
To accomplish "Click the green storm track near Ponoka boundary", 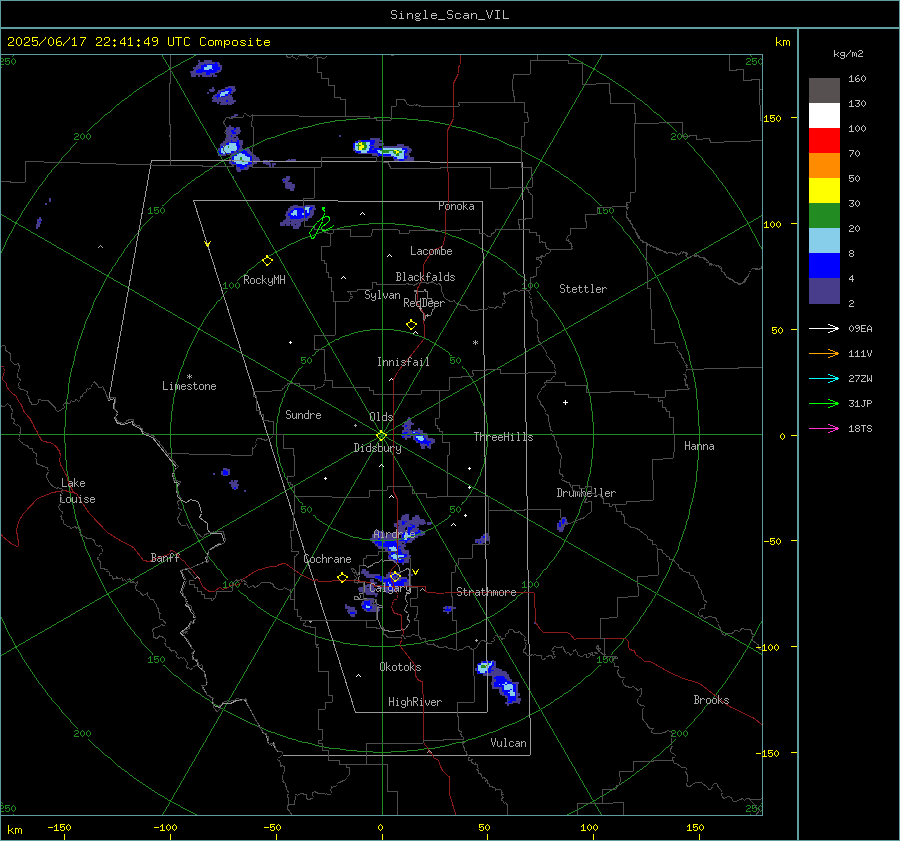I will (321, 224).
